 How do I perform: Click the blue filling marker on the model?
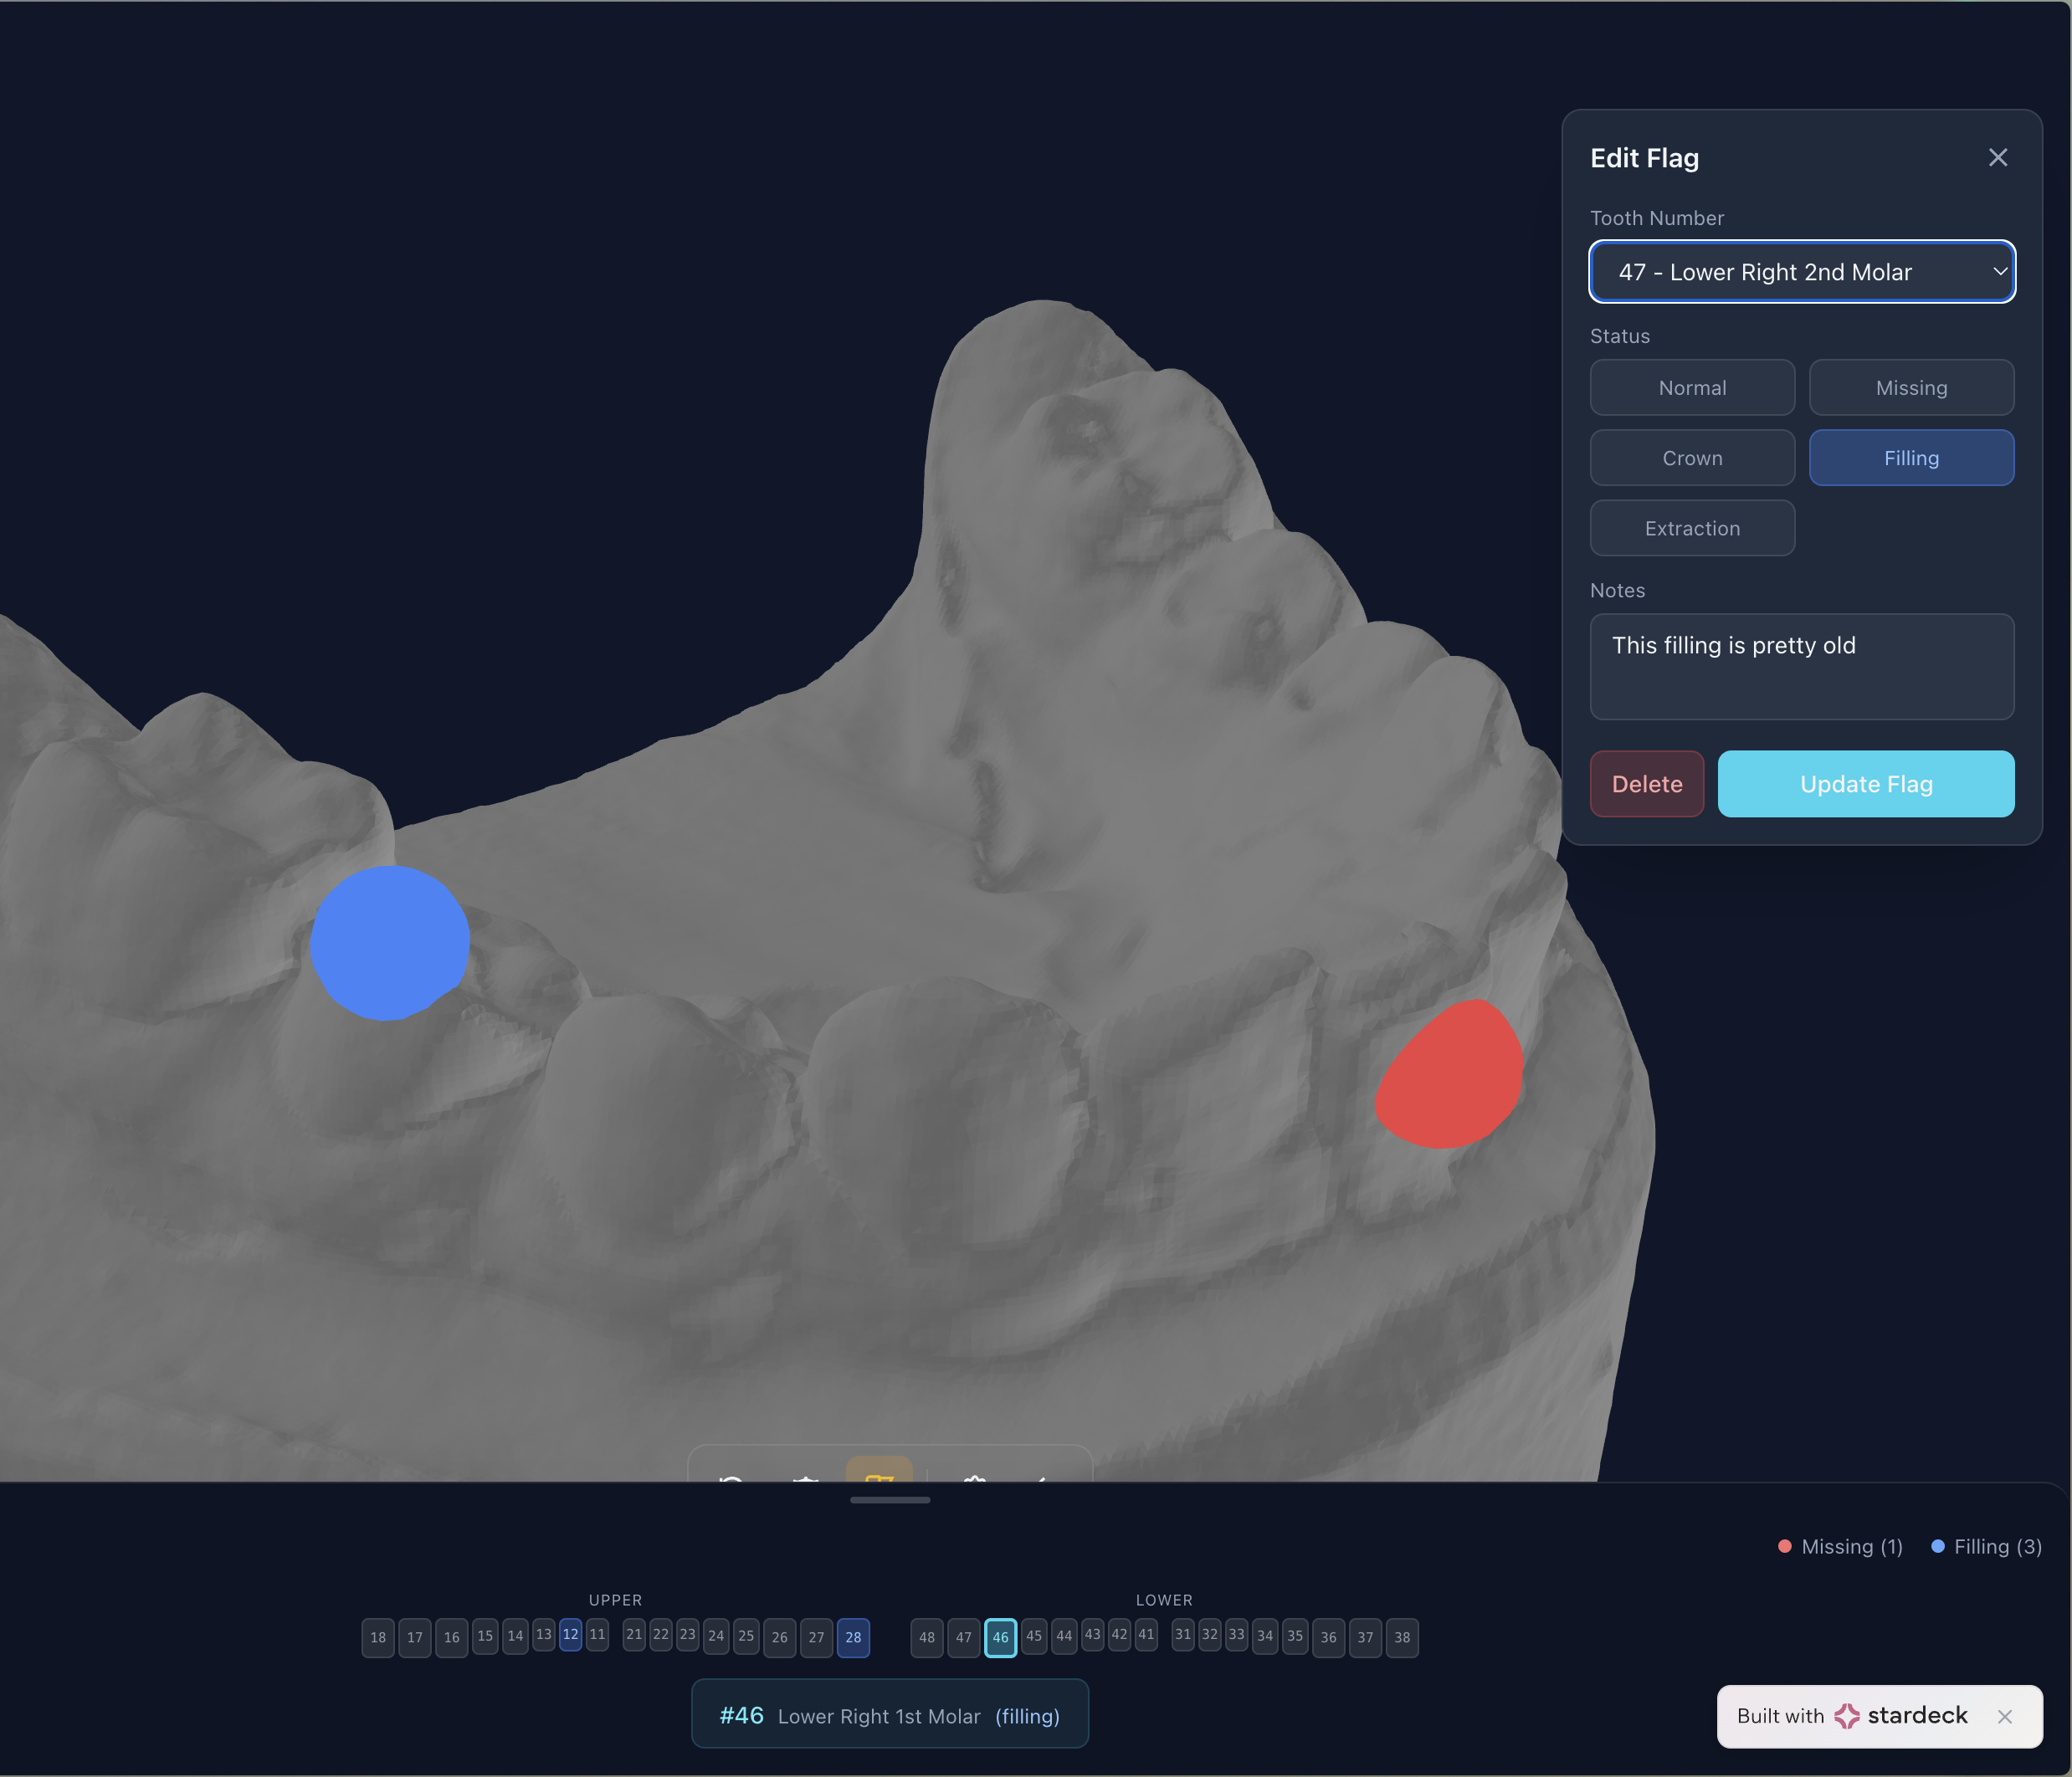(x=389, y=943)
